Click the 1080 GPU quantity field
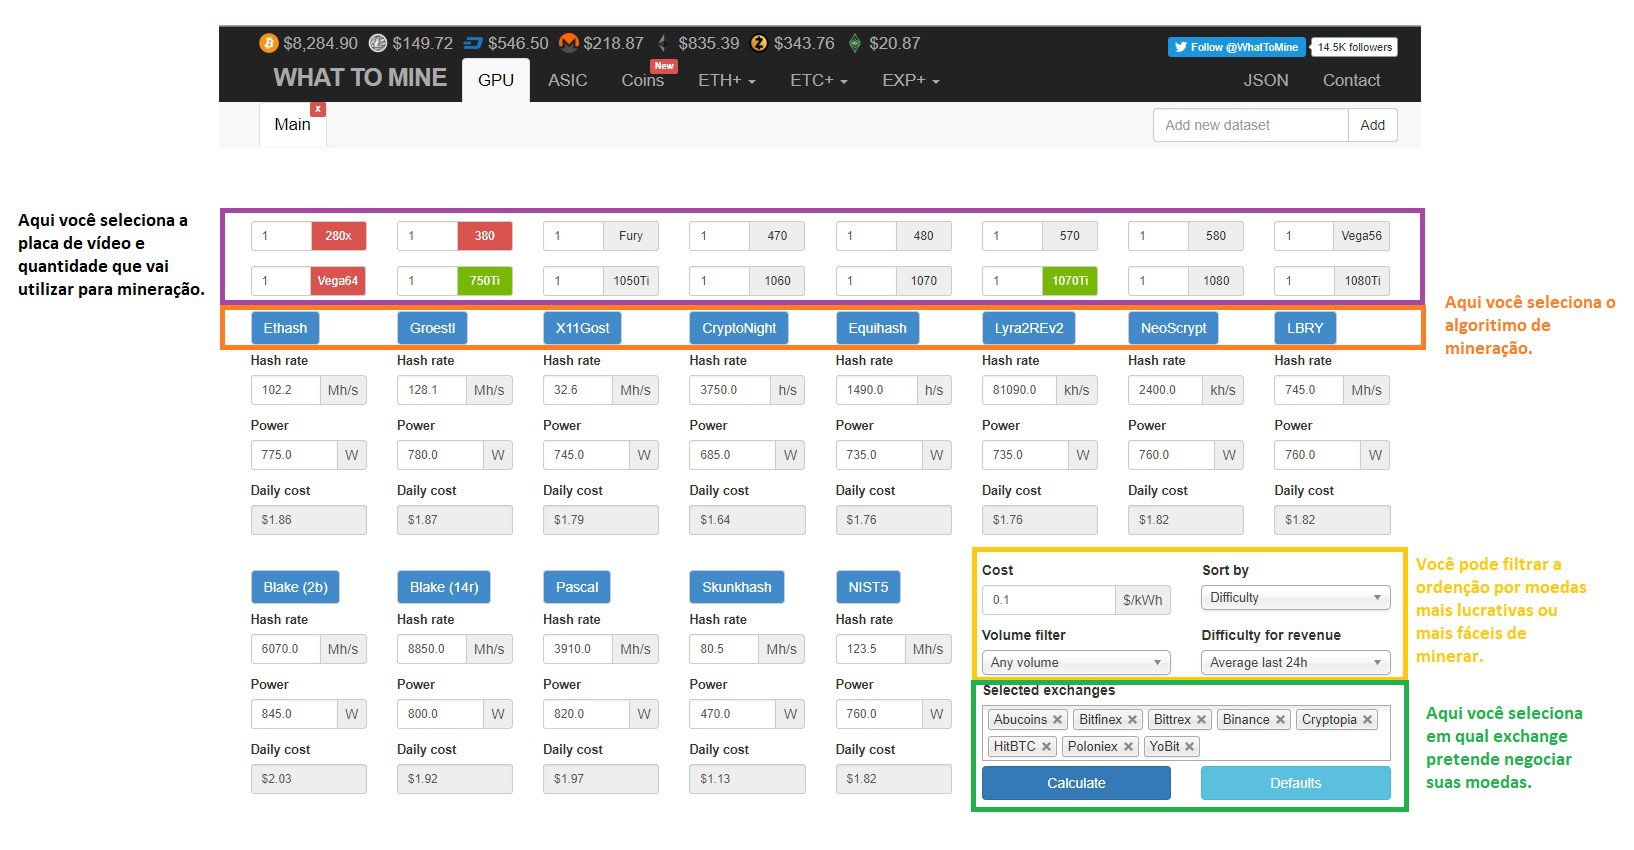The image size is (1634, 850). [1159, 281]
